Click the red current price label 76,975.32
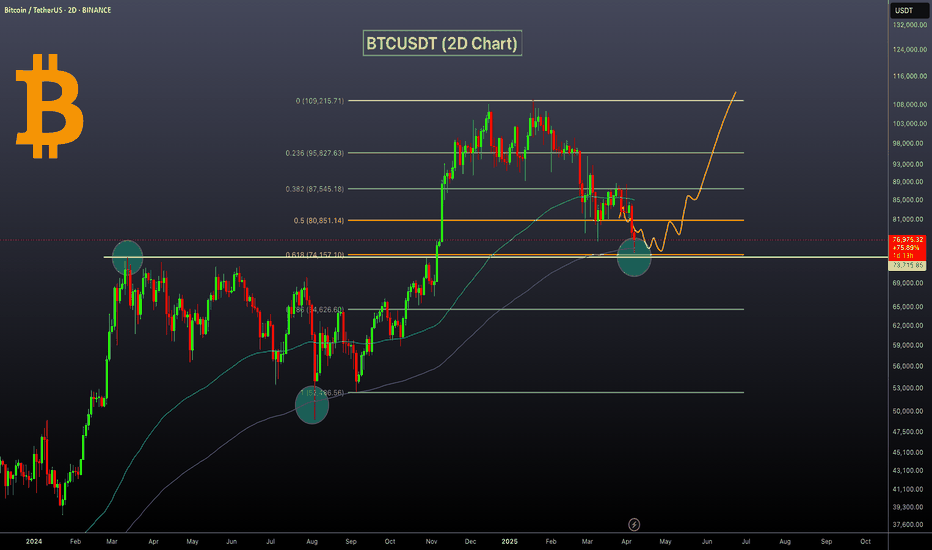The height and width of the screenshot is (550, 932). coord(907,240)
